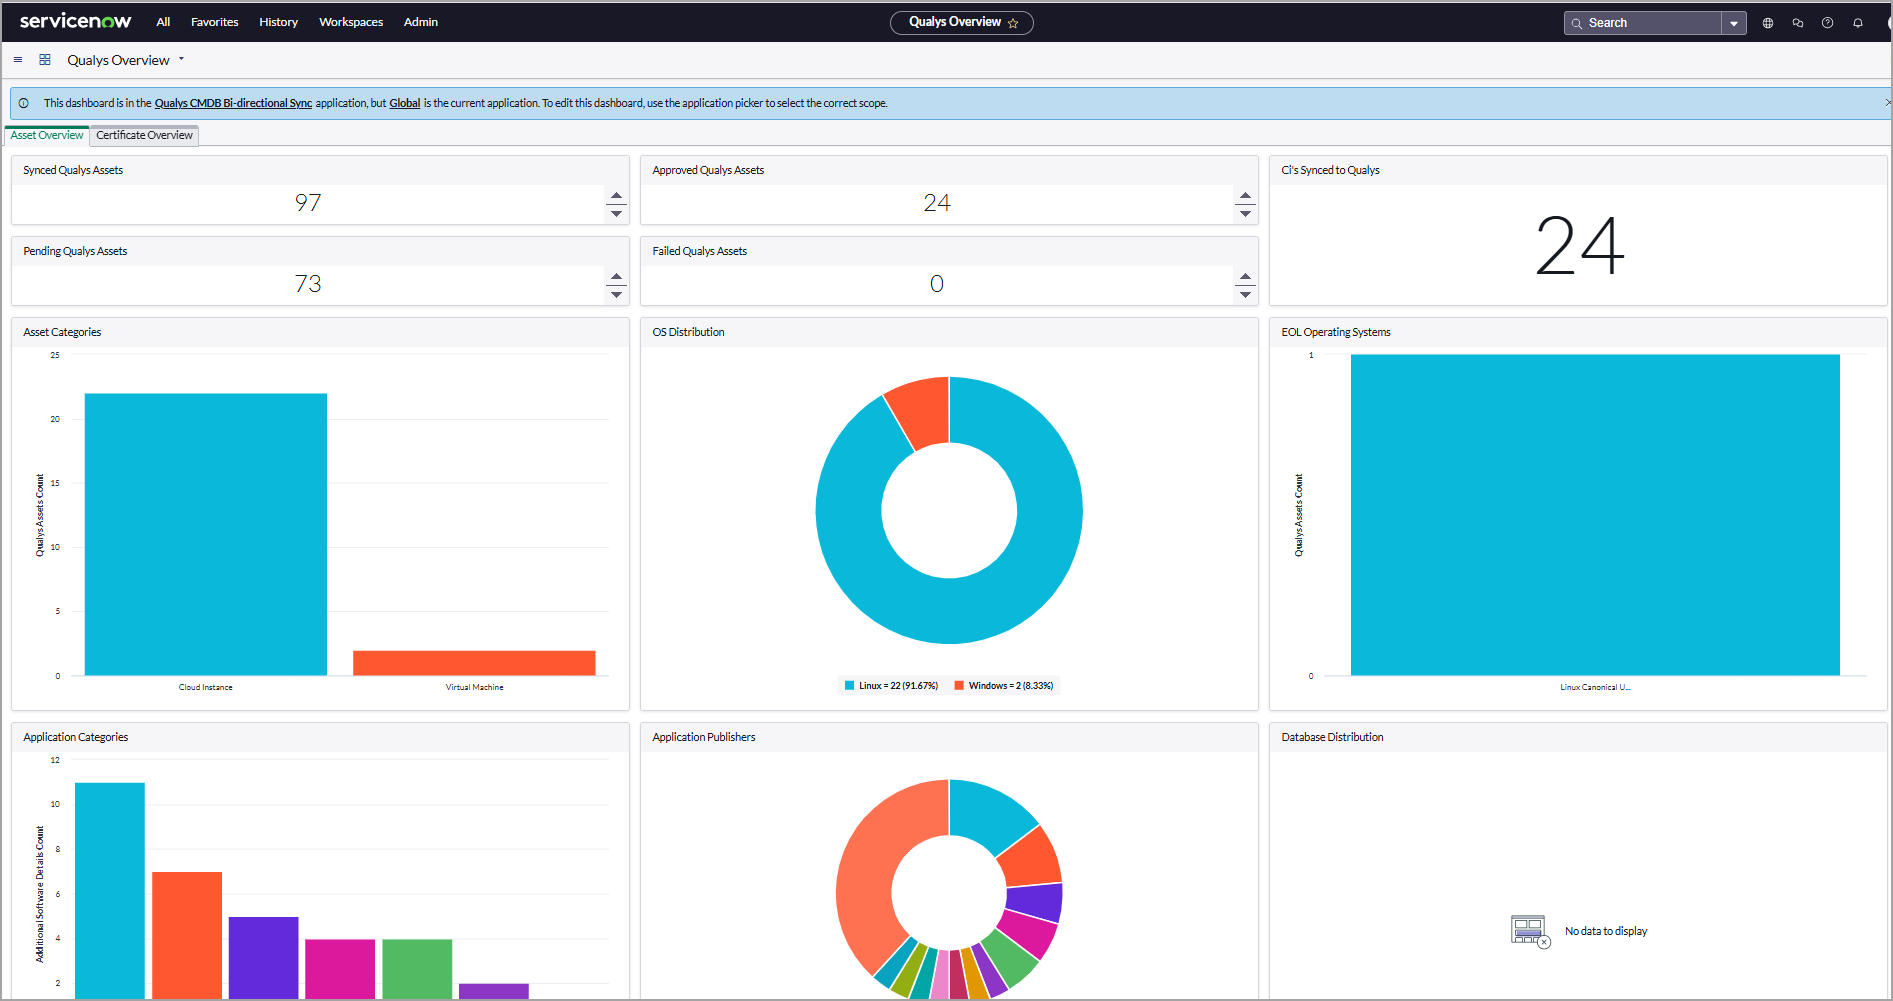Click the Pending Qualys Assets value 73

click(x=308, y=284)
